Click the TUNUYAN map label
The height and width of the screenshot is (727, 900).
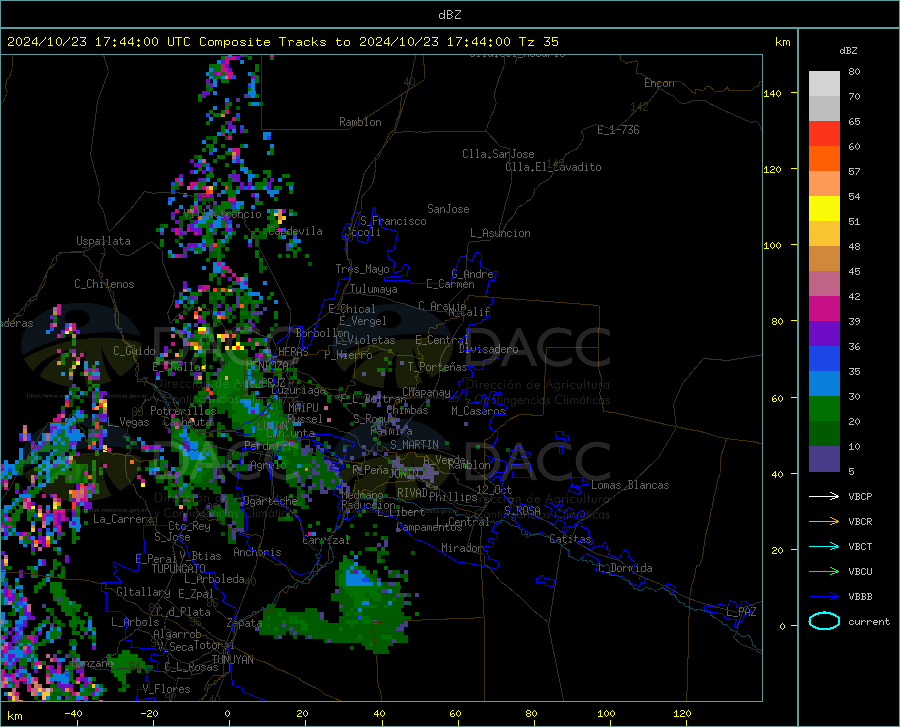coord(232,660)
